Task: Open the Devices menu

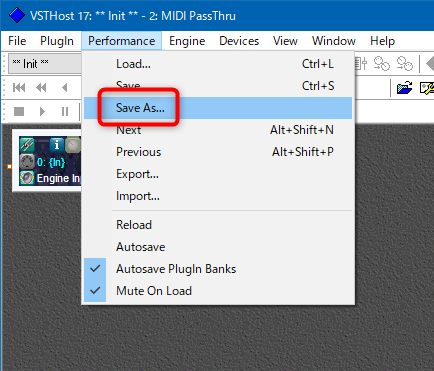Action: pyautogui.click(x=239, y=41)
